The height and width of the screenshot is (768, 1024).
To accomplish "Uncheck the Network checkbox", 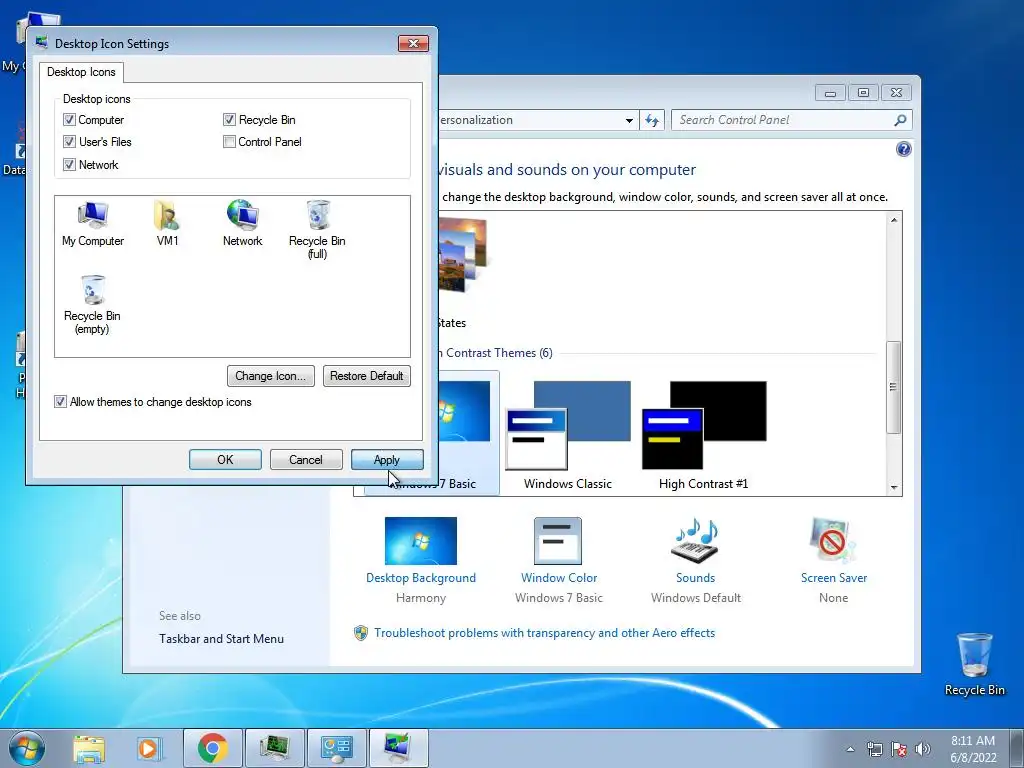I will 69,165.
